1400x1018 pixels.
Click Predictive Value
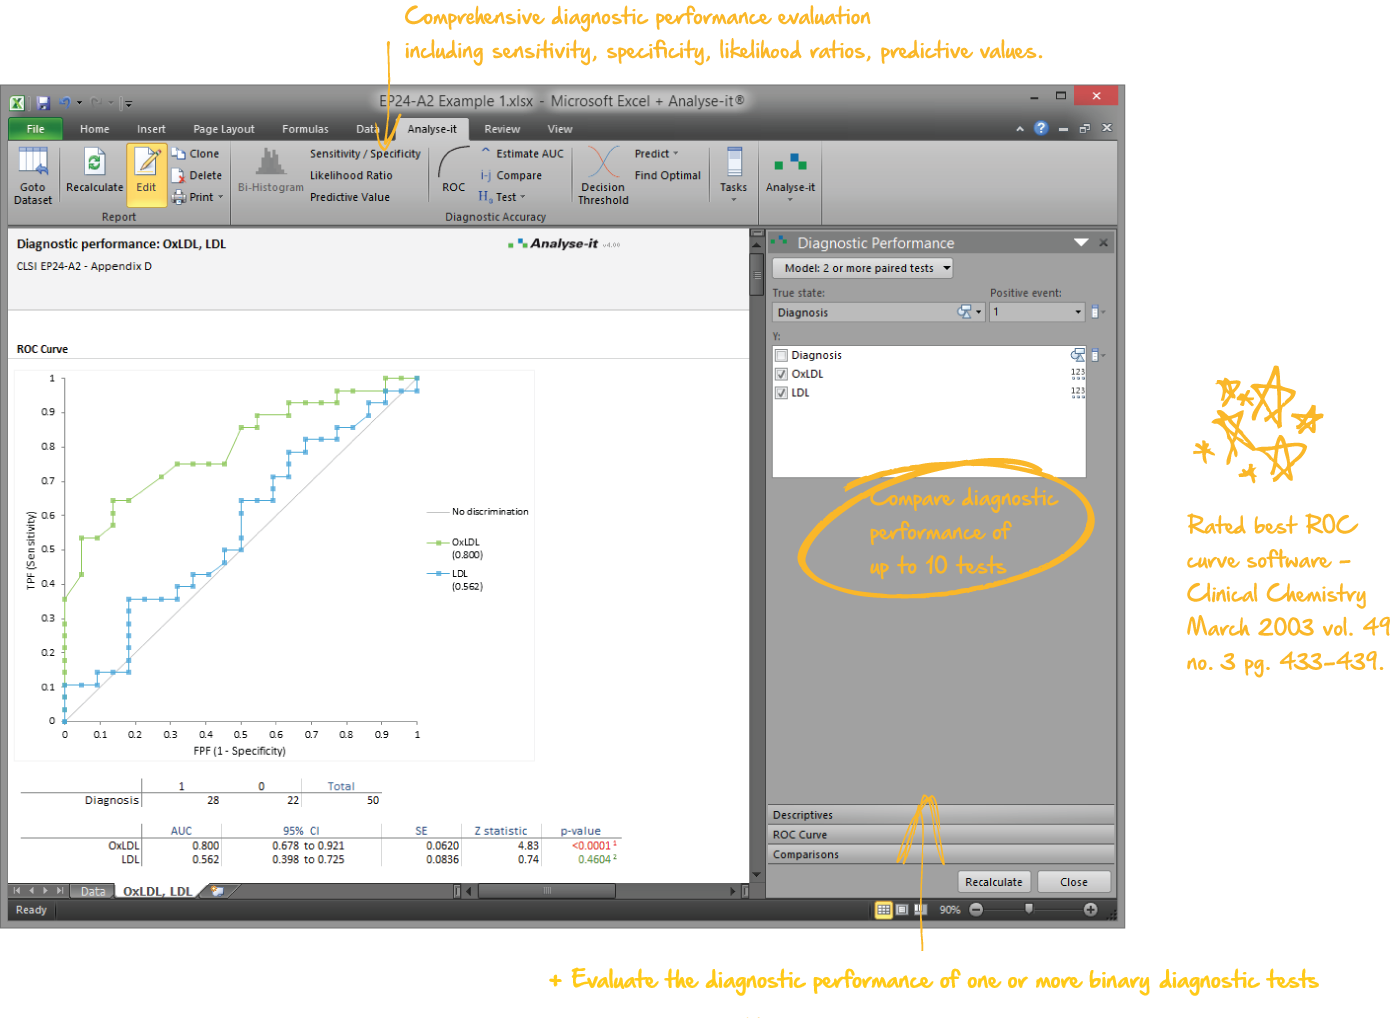pos(350,197)
